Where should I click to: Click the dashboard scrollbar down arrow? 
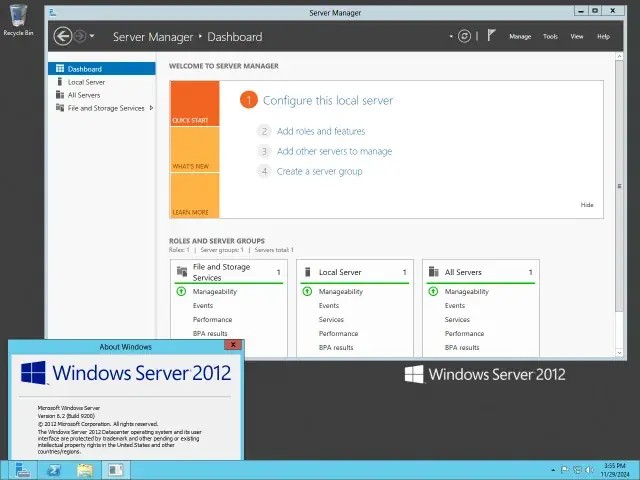pos(619,352)
